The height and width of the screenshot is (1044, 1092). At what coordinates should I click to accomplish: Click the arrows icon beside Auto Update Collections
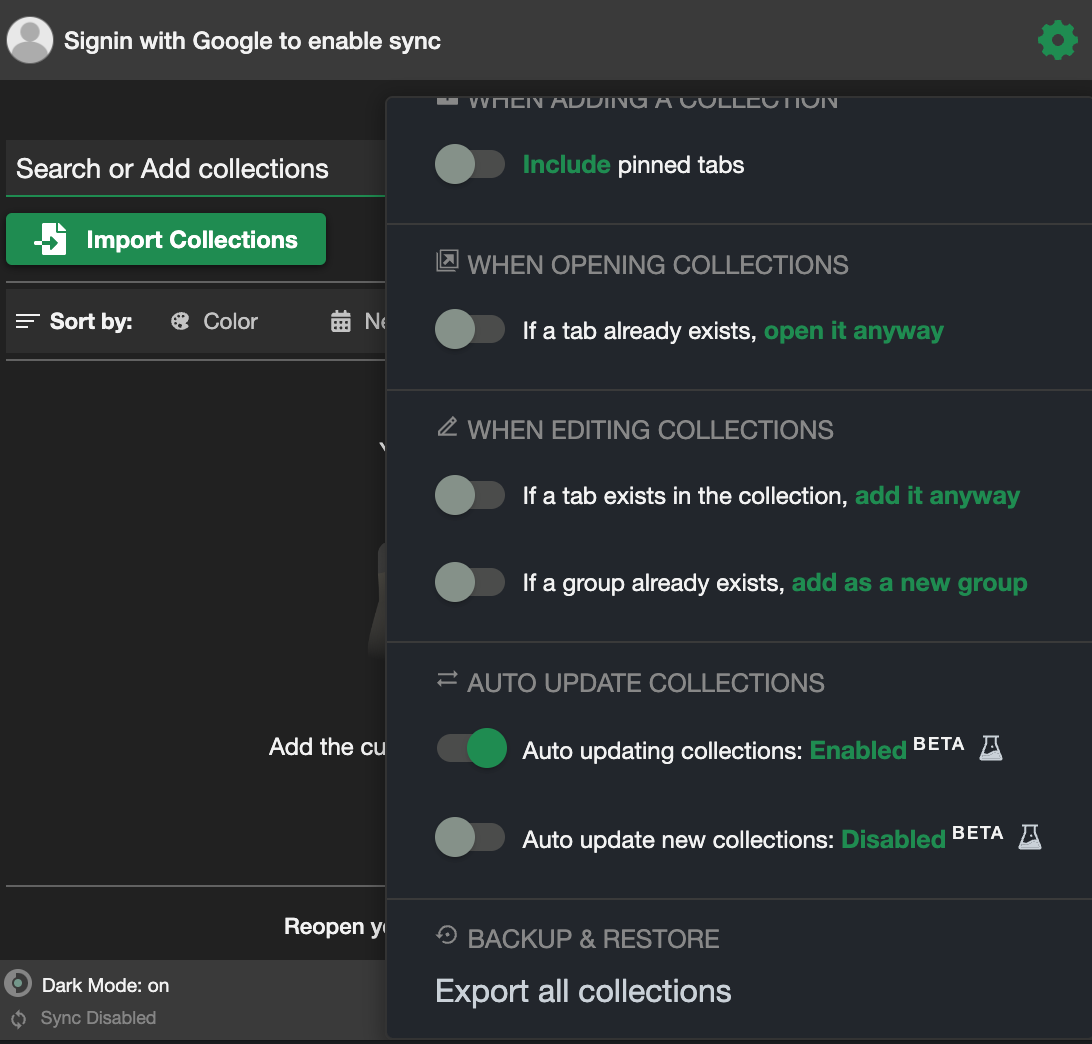point(447,679)
